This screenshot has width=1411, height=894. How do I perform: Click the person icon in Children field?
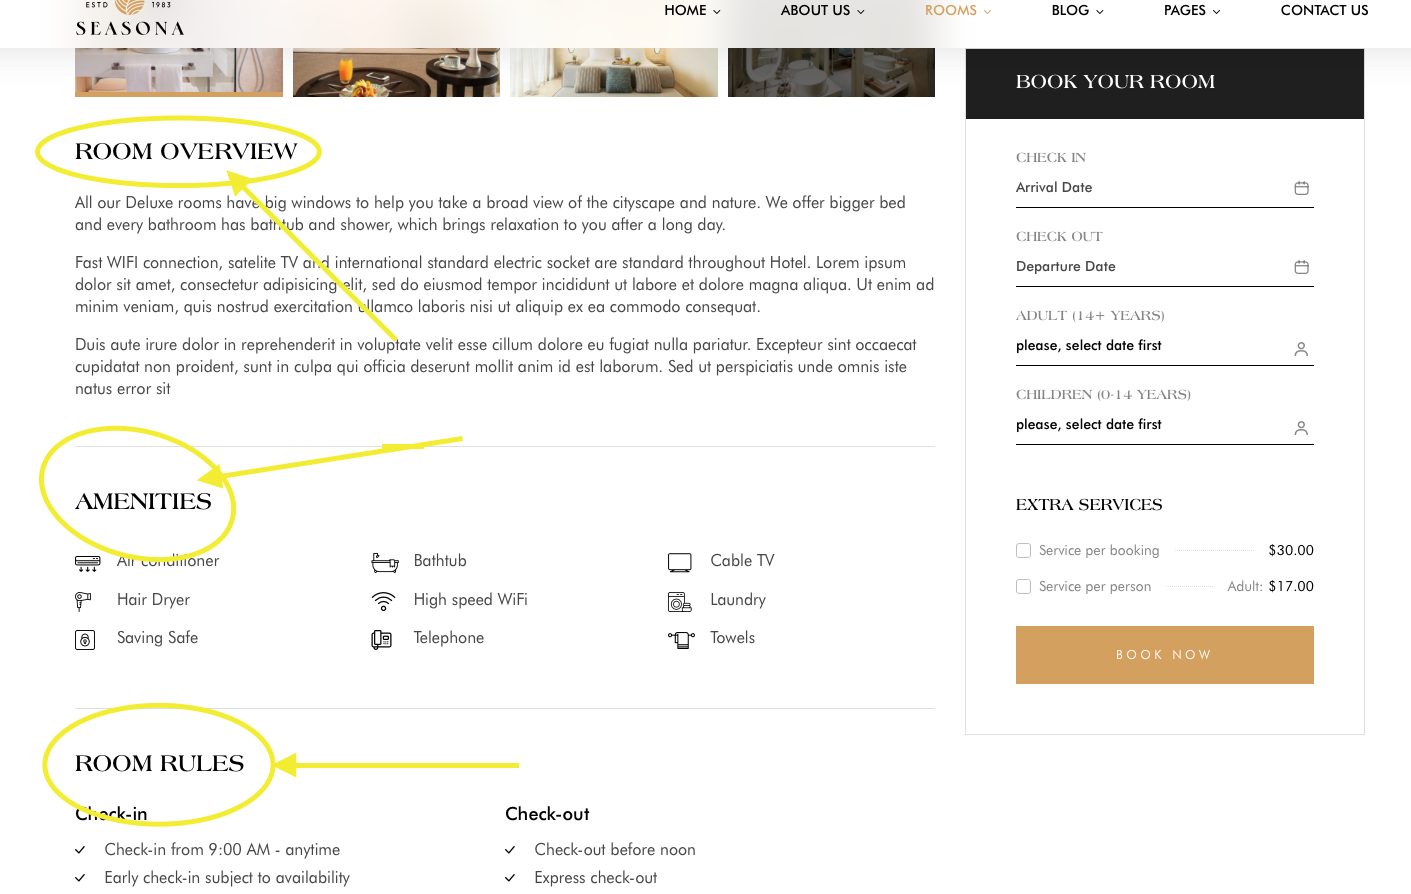coord(1301,428)
